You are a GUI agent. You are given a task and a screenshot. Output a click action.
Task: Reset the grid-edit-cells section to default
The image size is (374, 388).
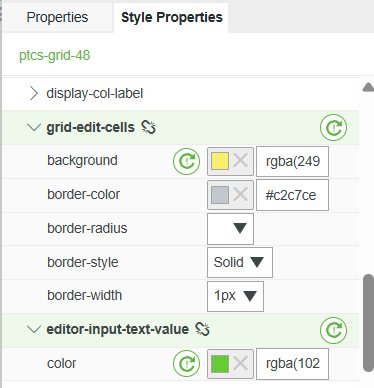pos(333,127)
